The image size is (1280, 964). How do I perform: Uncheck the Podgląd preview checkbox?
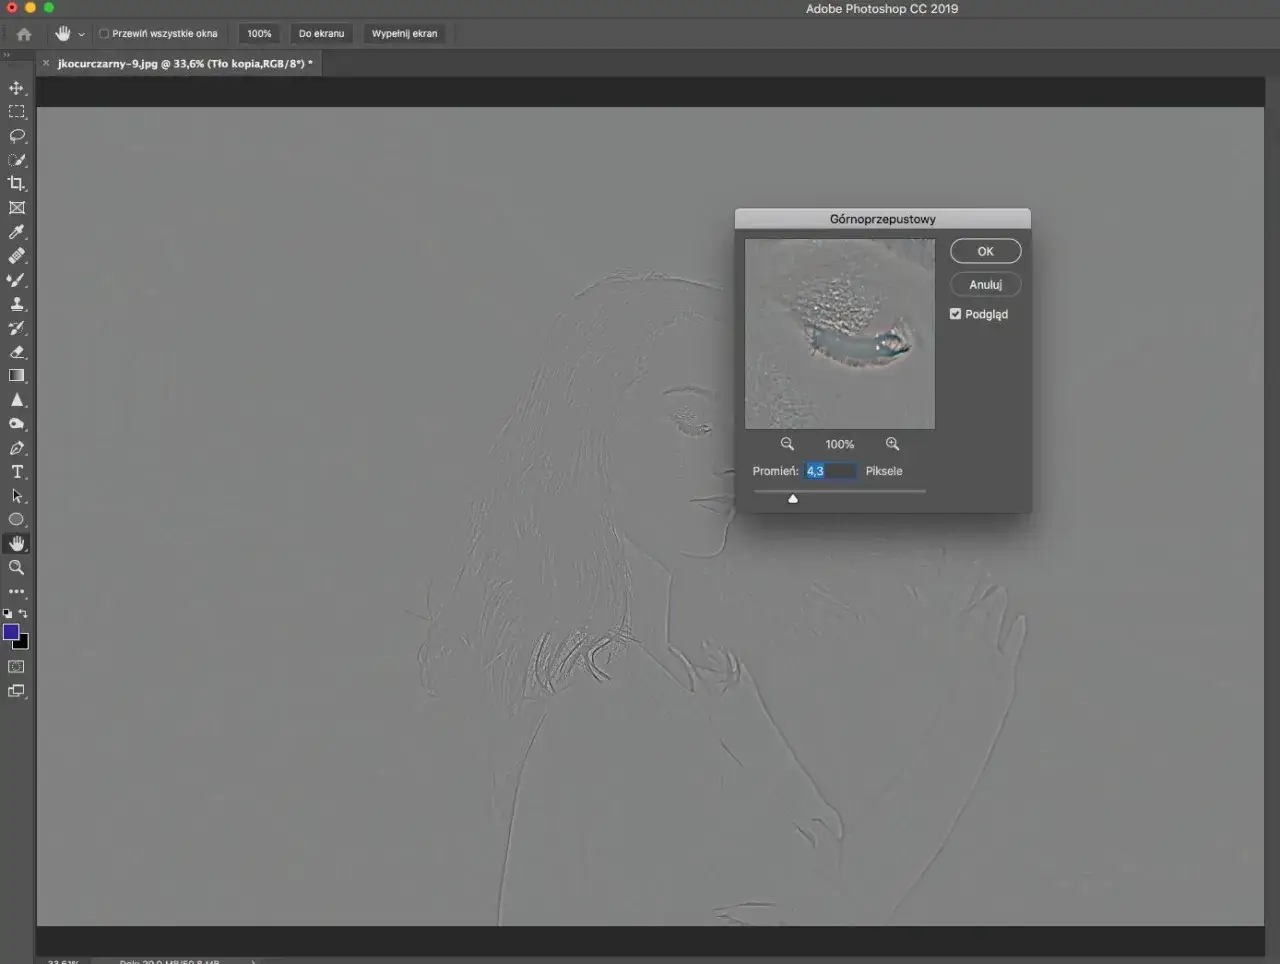(x=956, y=314)
